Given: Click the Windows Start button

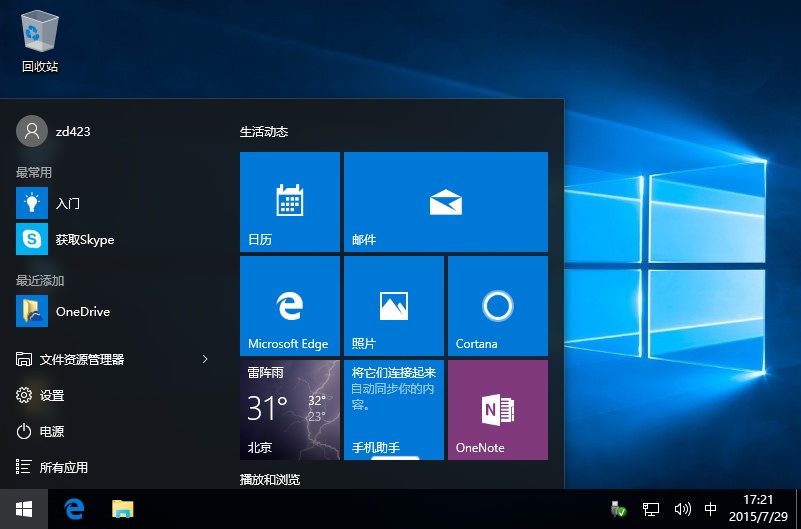Looking at the screenshot, I should (23, 509).
